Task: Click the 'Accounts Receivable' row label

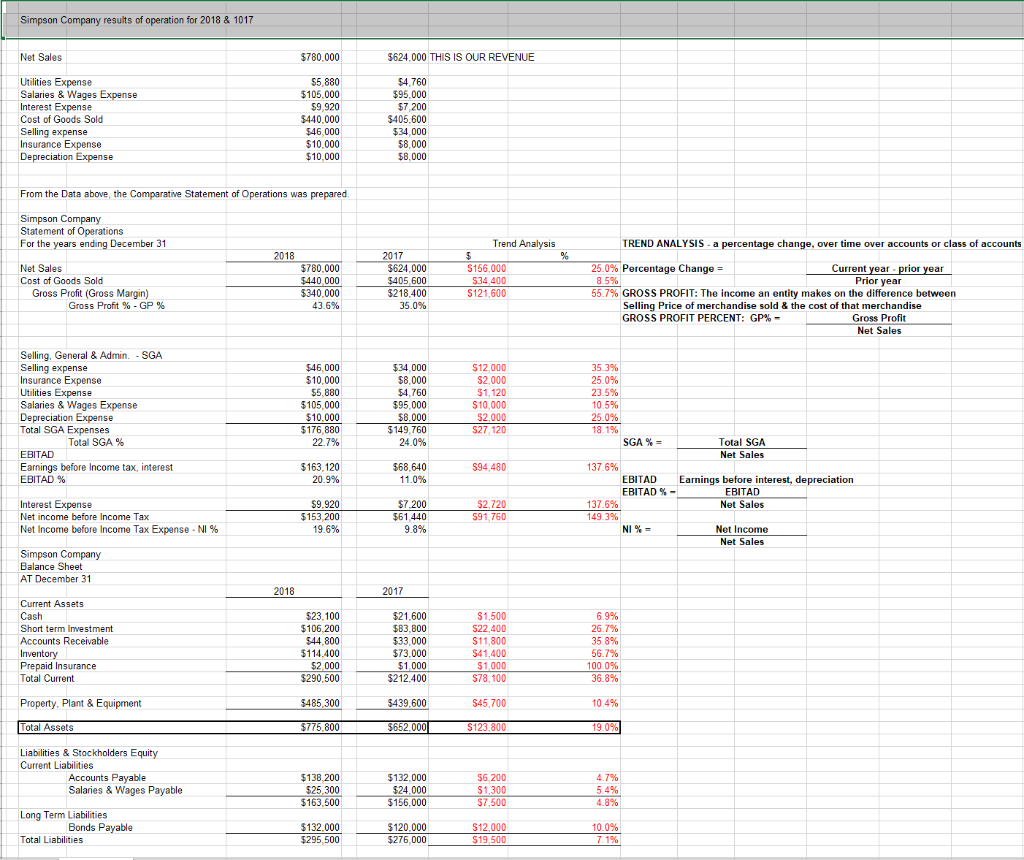Action: click(x=64, y=641)
